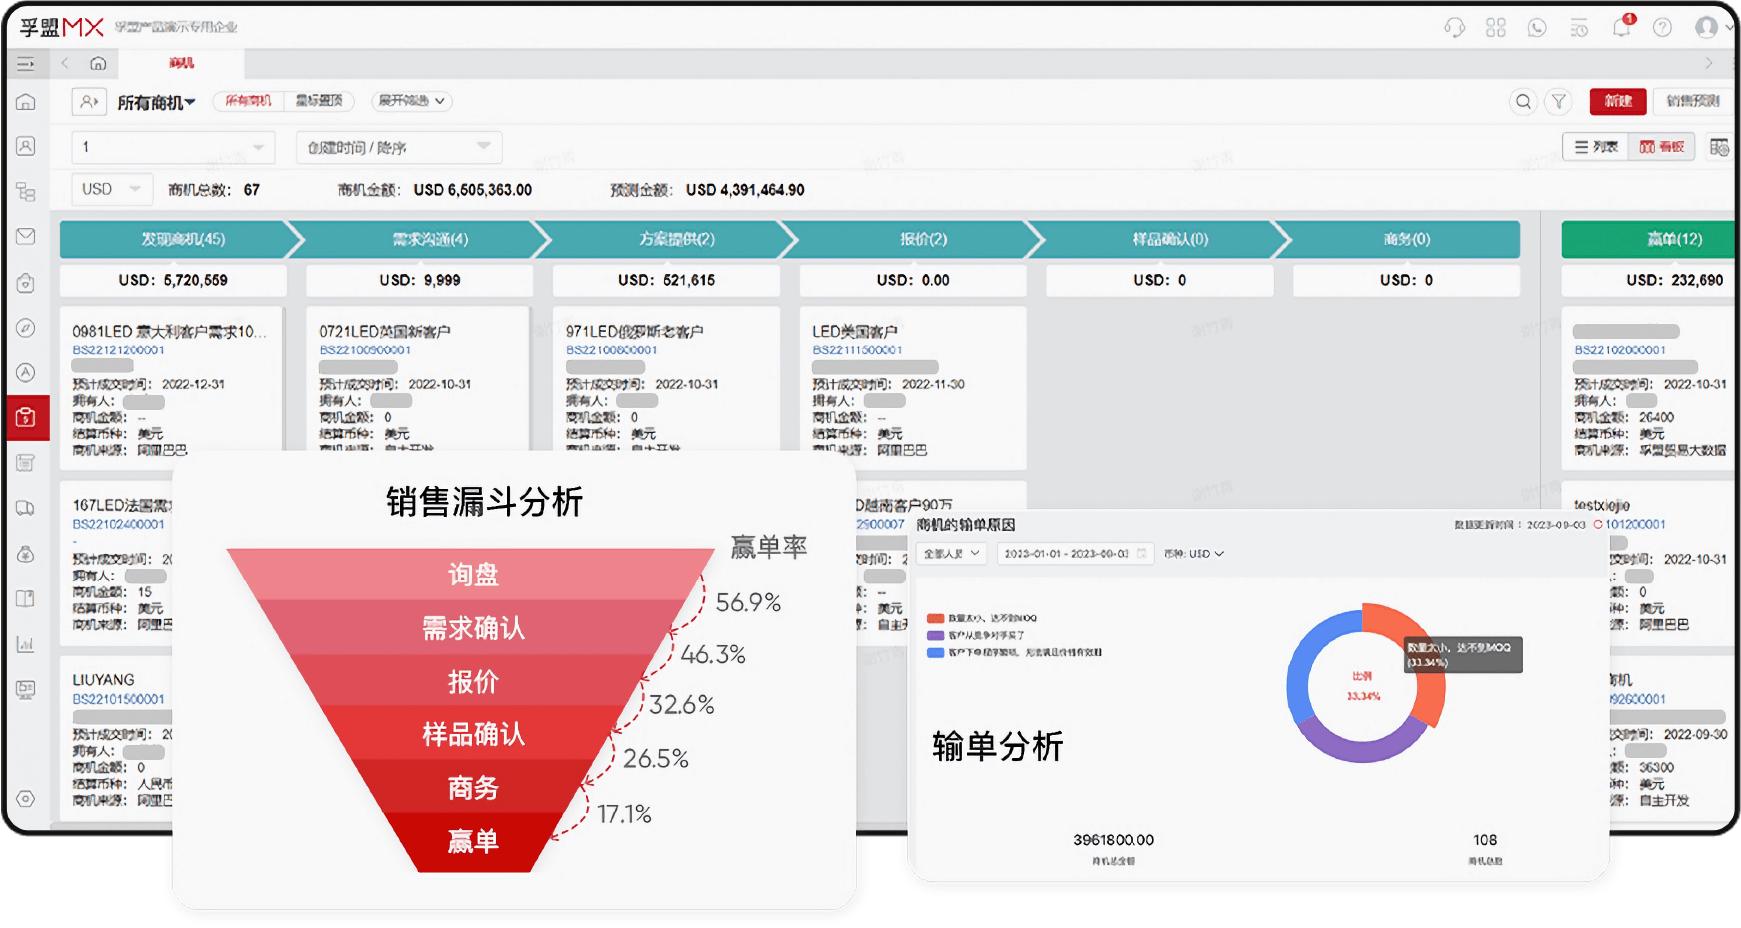Screen dimensions: 1741x928
Task: Open the notifications bell with red badge
Action: coord(1622,28)
